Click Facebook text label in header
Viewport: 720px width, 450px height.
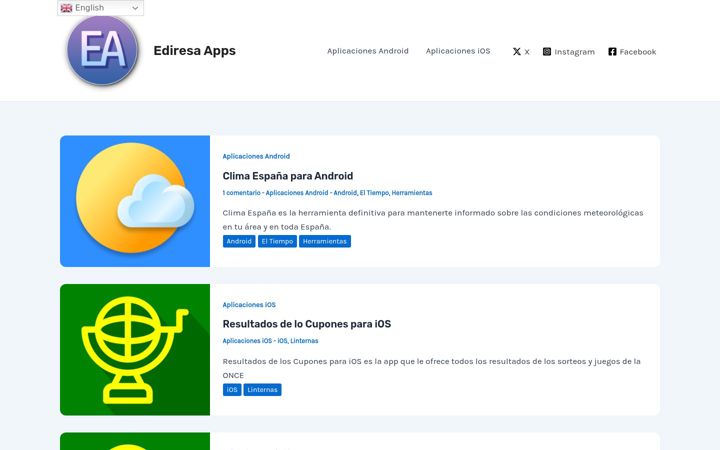(x=638, y=52)
